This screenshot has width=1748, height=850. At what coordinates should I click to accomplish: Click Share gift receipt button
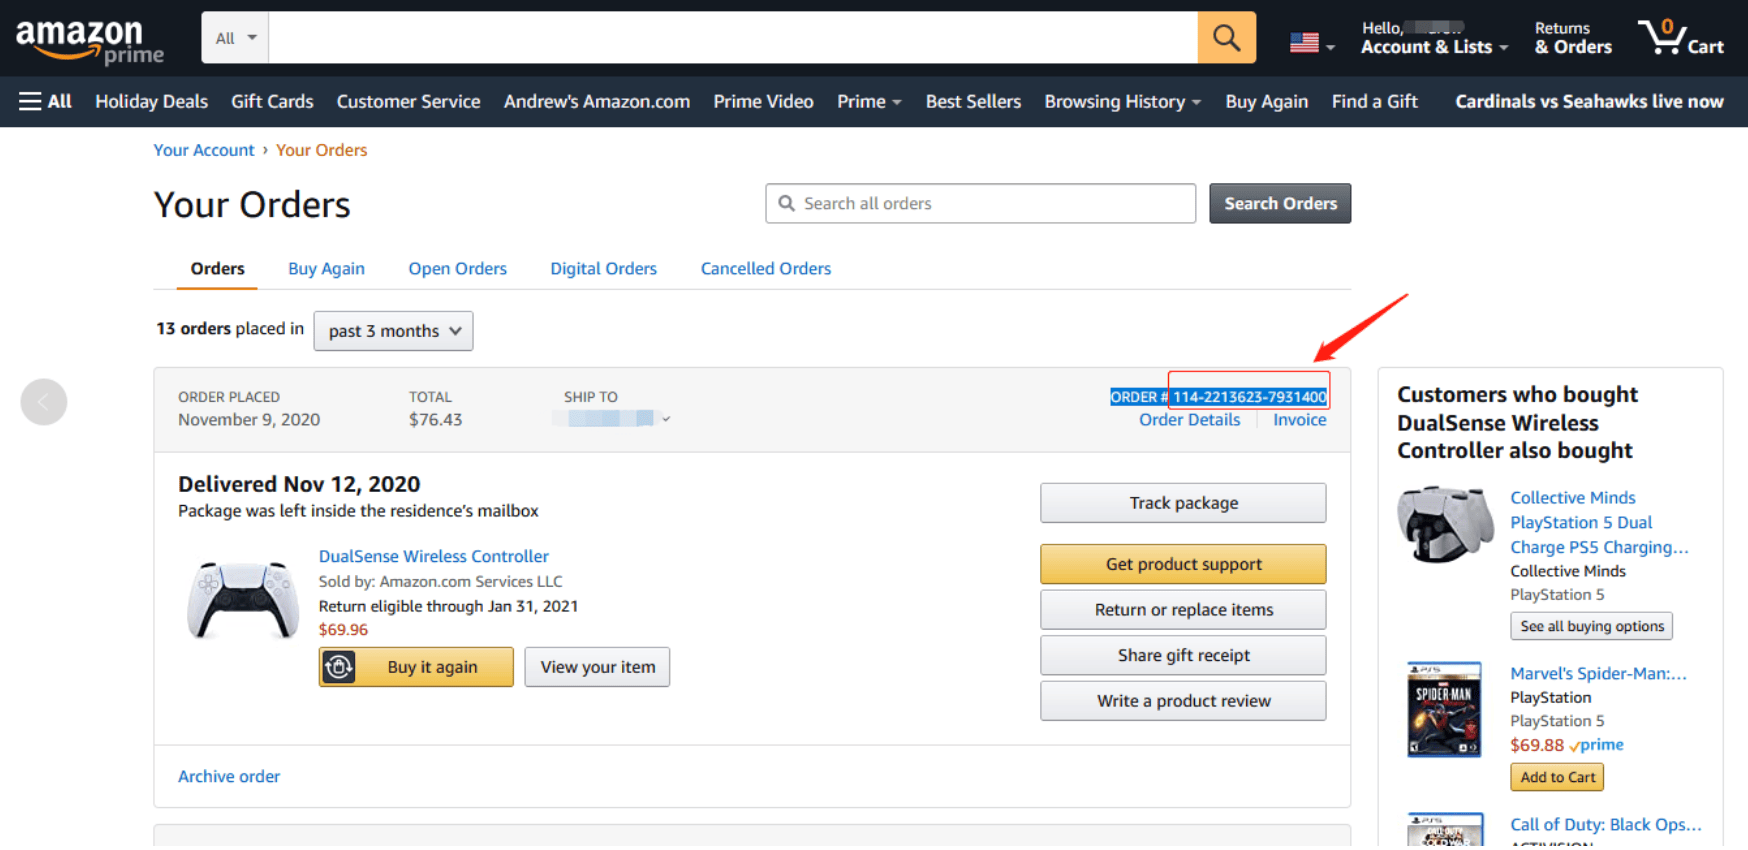point(1183,655)
